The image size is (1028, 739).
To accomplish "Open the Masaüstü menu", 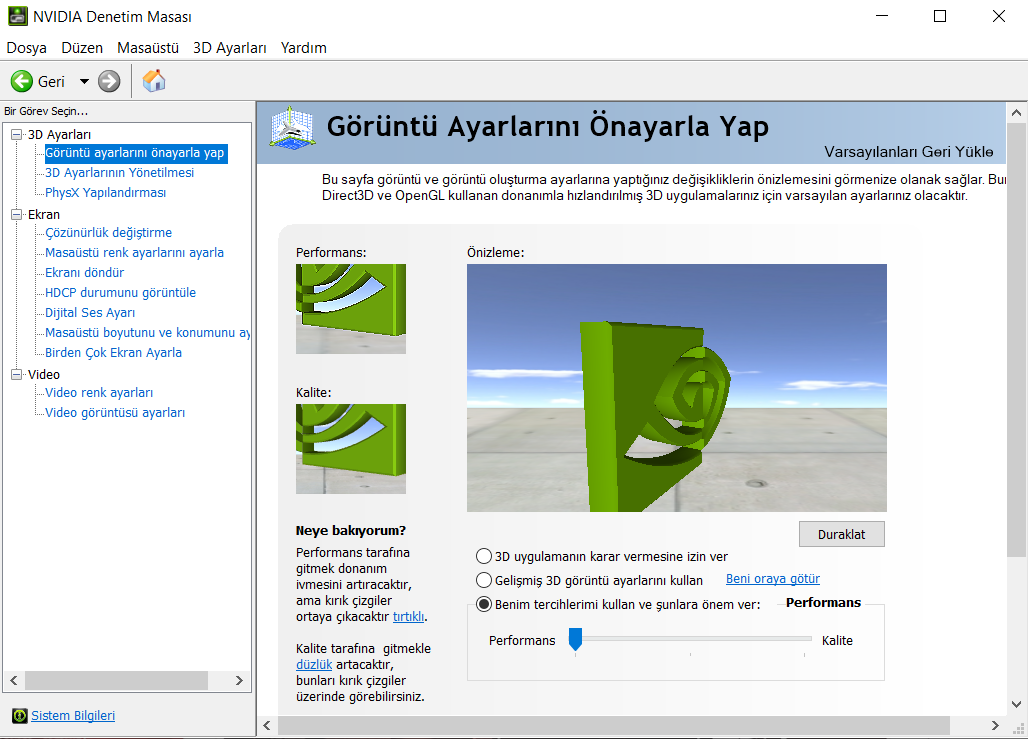I will [147, 48].
